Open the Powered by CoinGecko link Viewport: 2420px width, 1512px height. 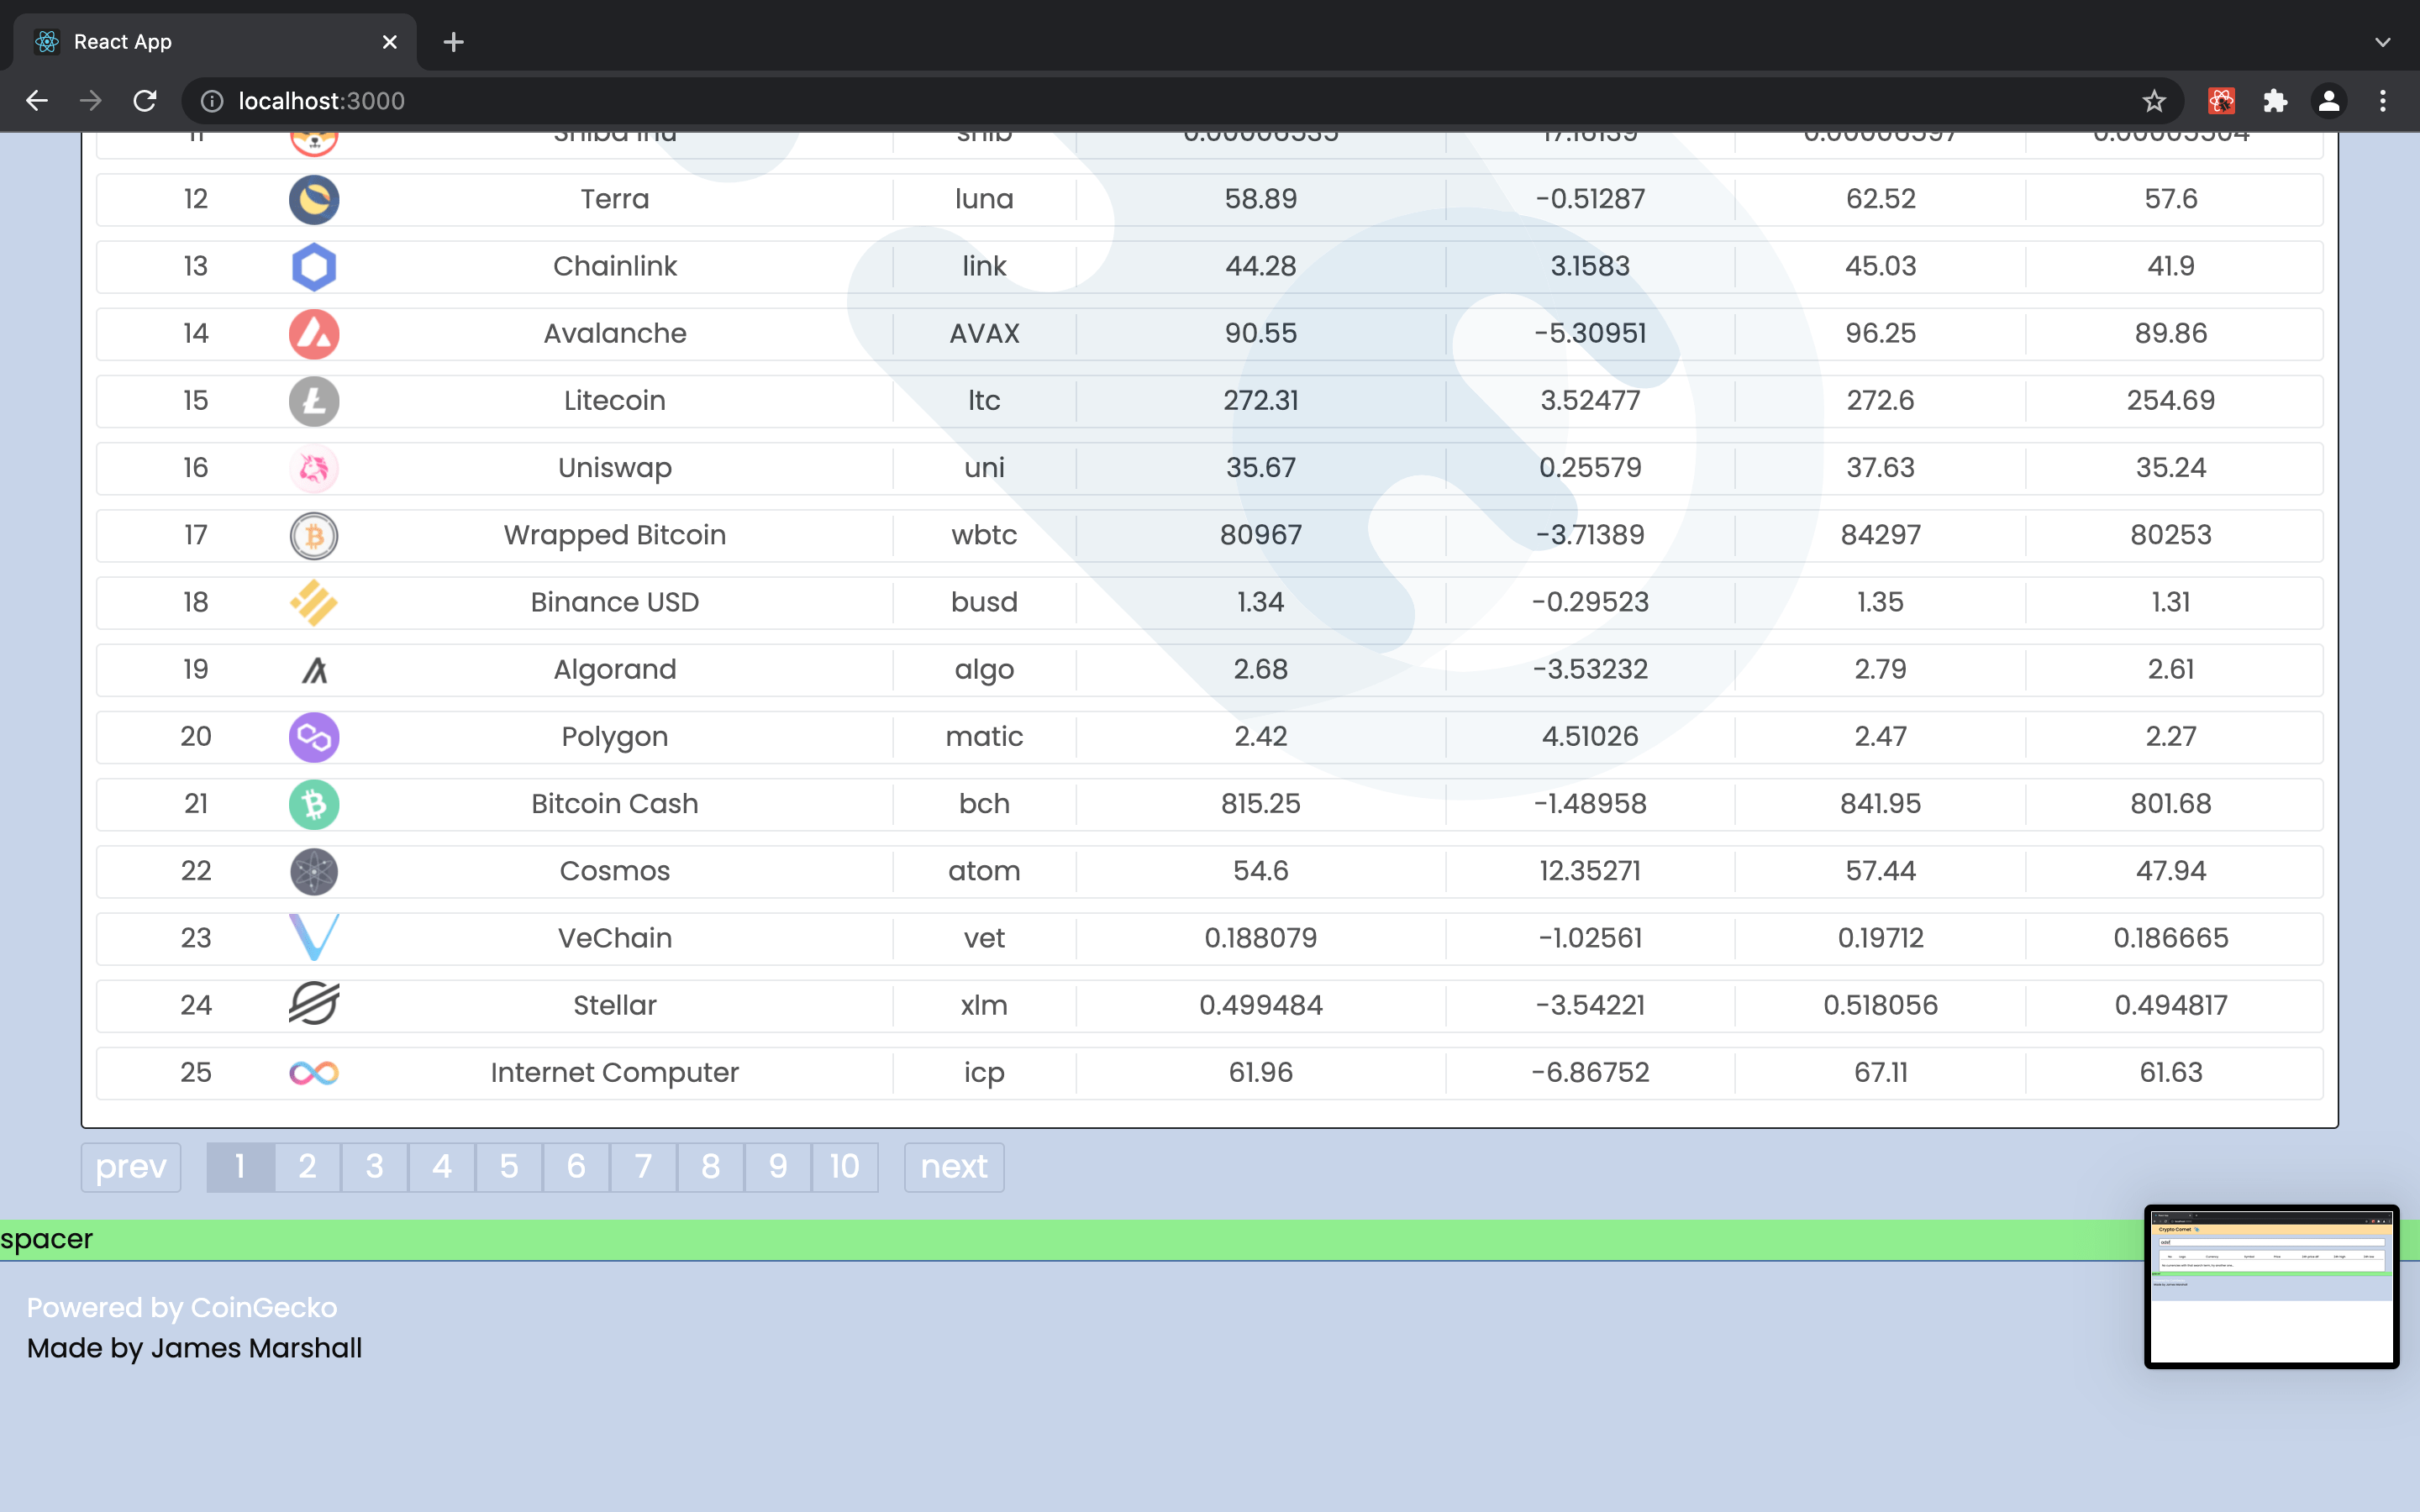[x=182, y=1308]
